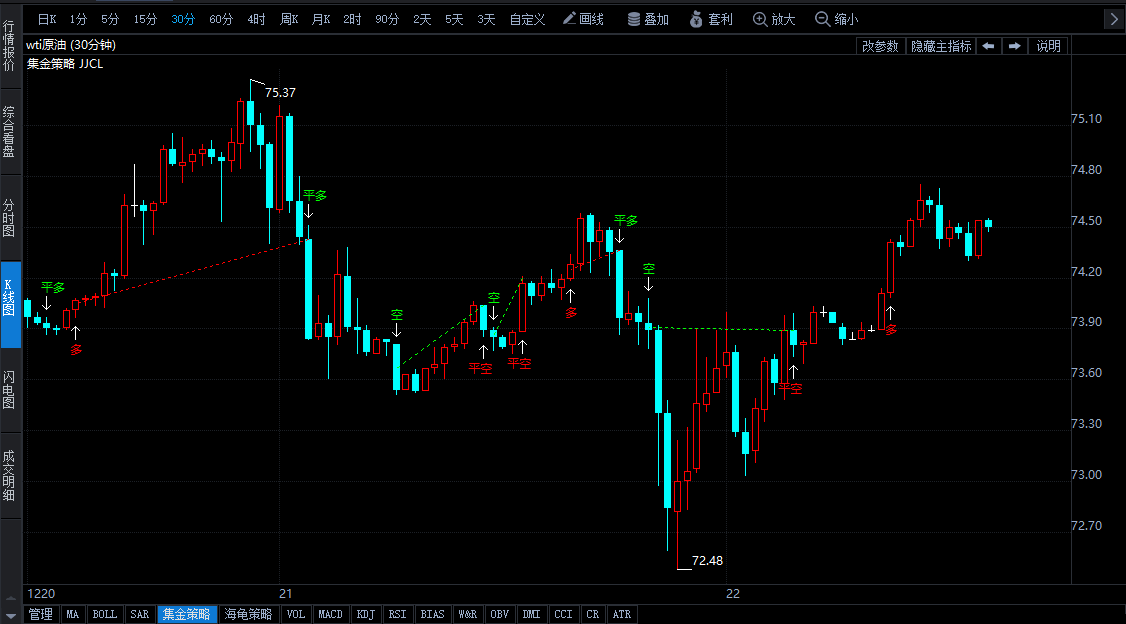This screenshot has height=624, width=1126.
Task: Open 自定义 custom period
Action: coord(527,19)
